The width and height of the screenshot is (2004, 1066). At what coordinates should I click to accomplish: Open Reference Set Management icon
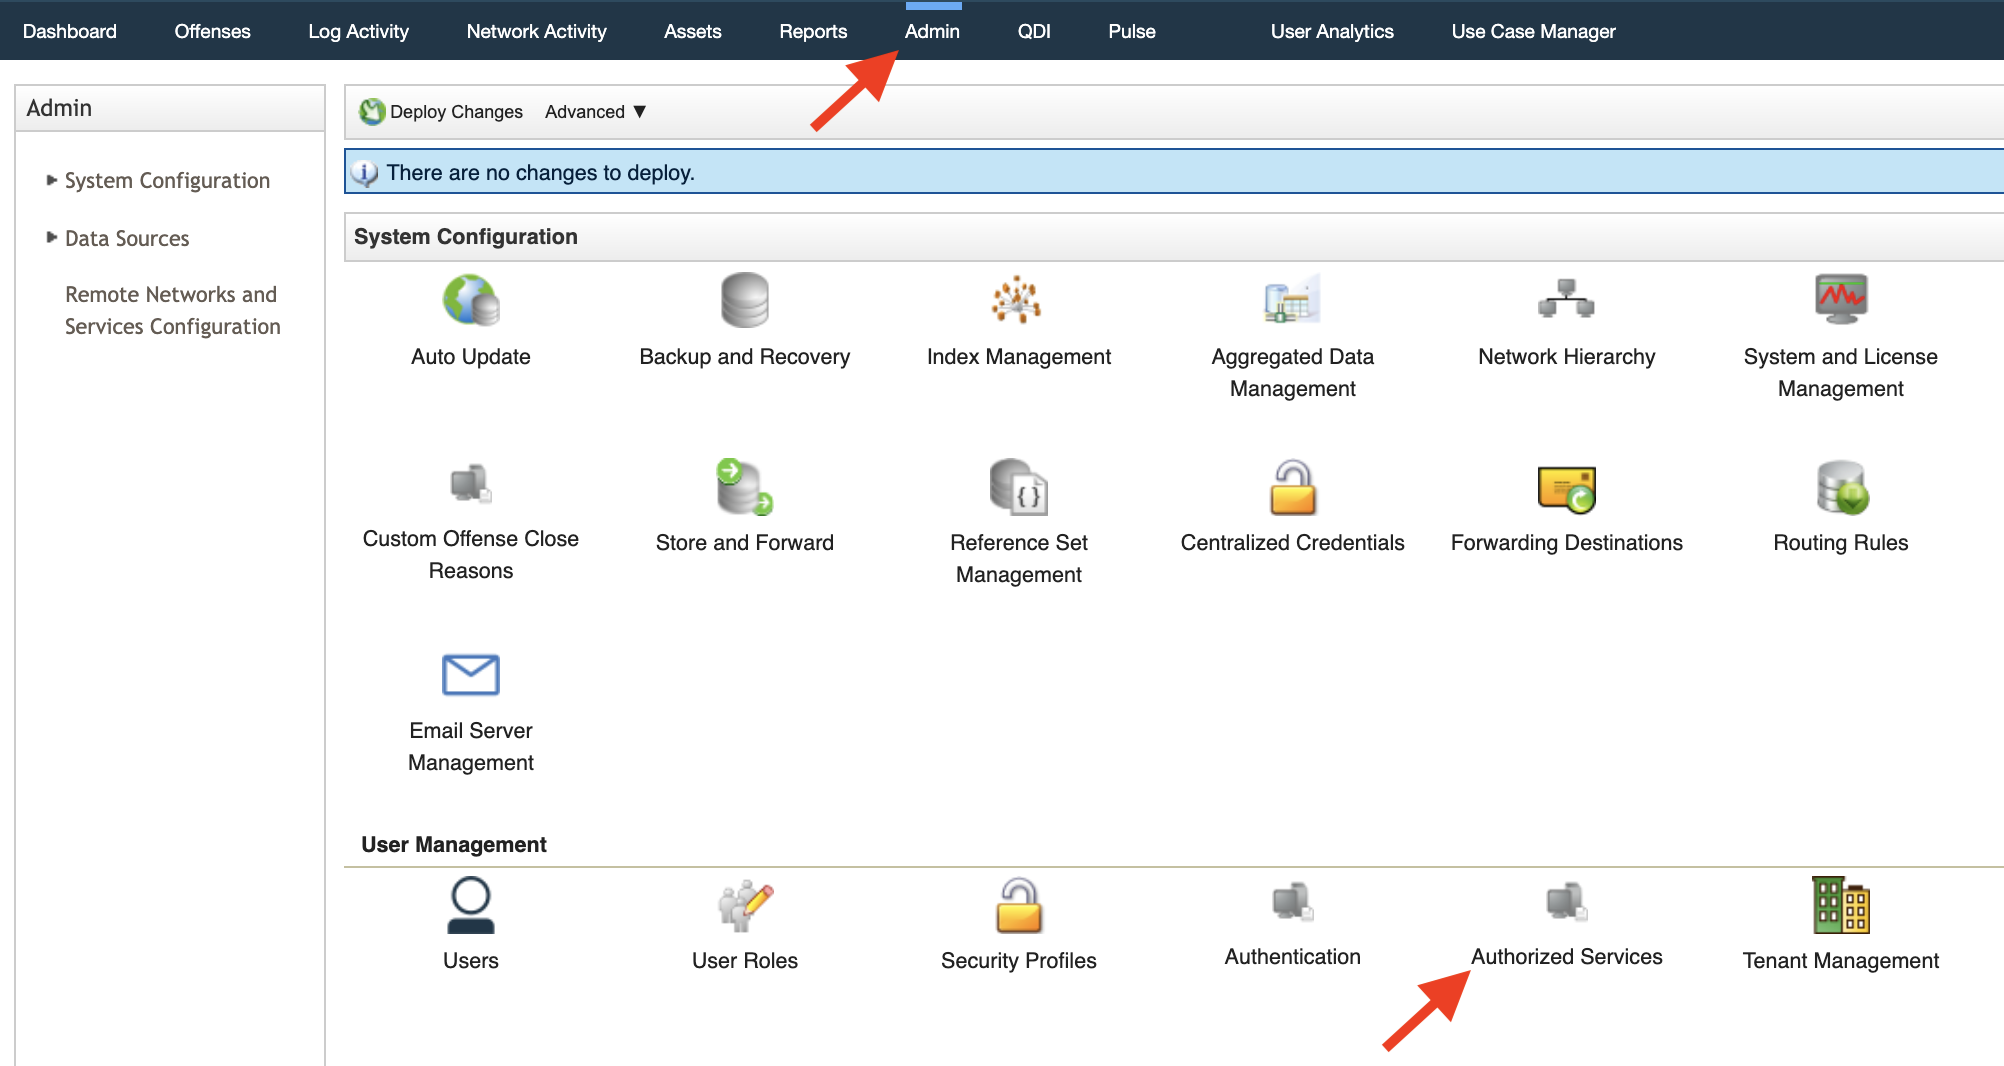coord(1018,486)
